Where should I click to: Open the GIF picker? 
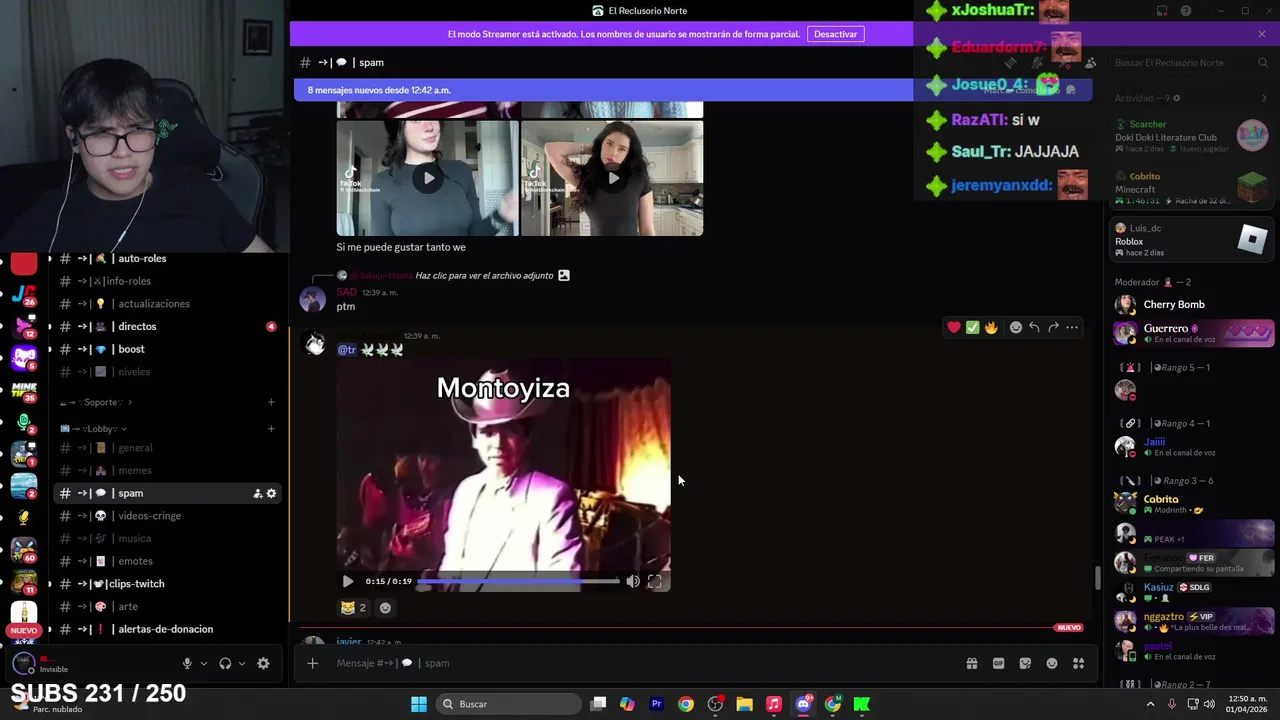998,663
